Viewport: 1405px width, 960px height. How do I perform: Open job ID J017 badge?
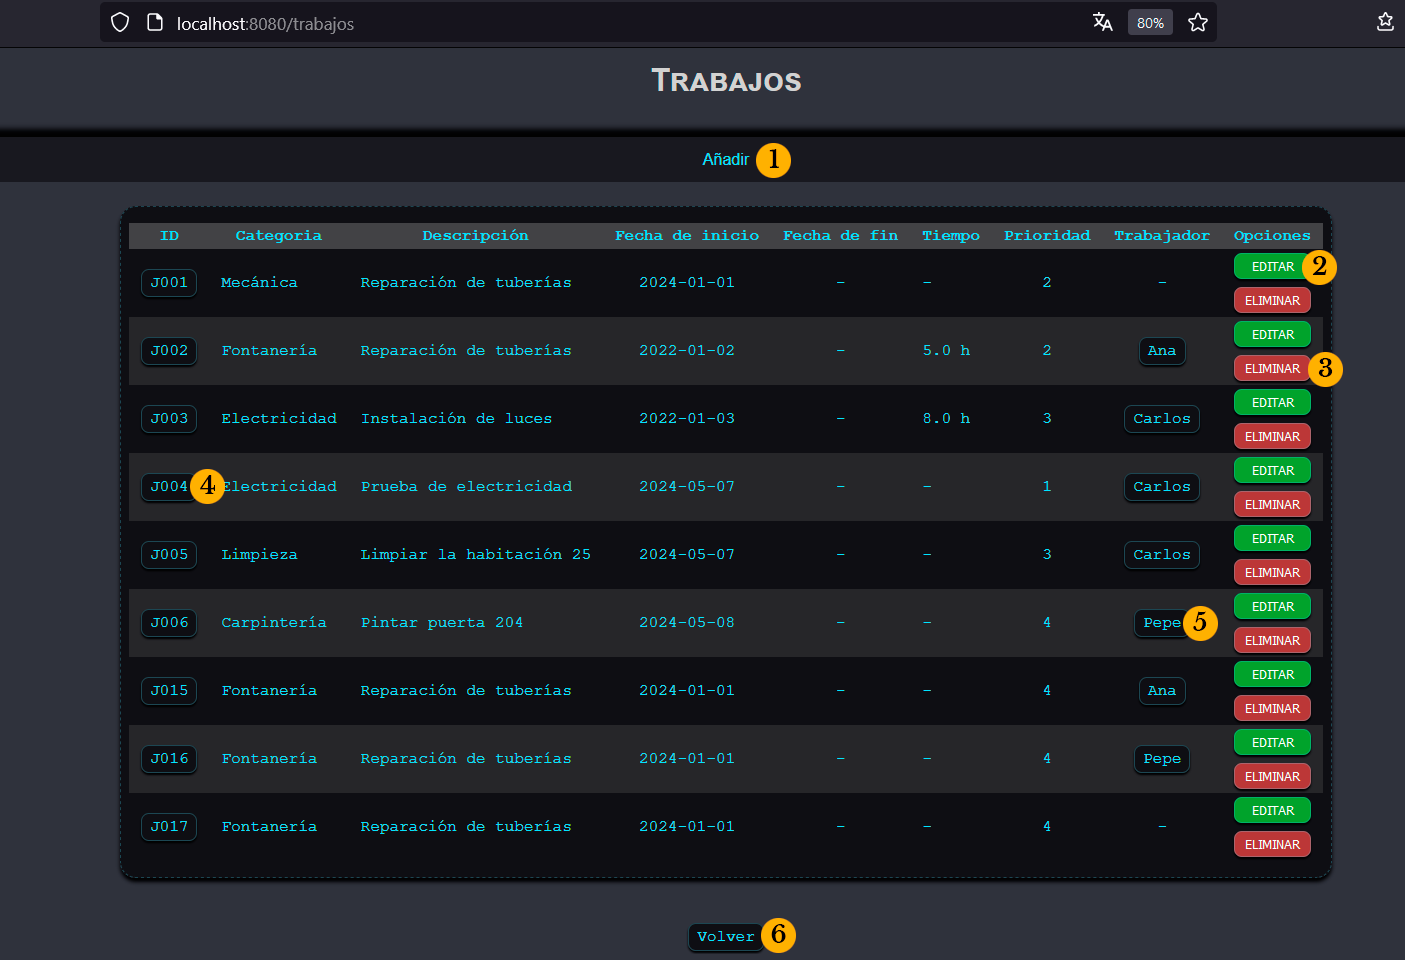point(169,827)
